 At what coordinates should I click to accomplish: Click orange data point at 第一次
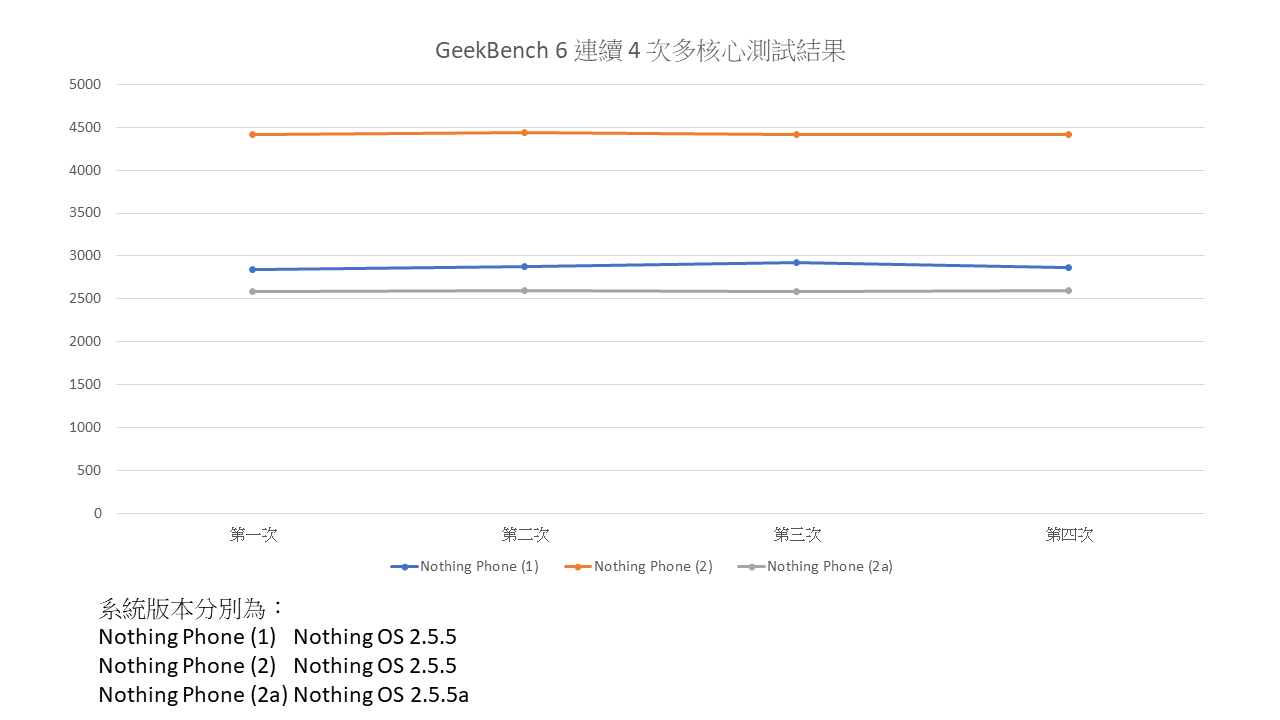(x=253, y=134)
